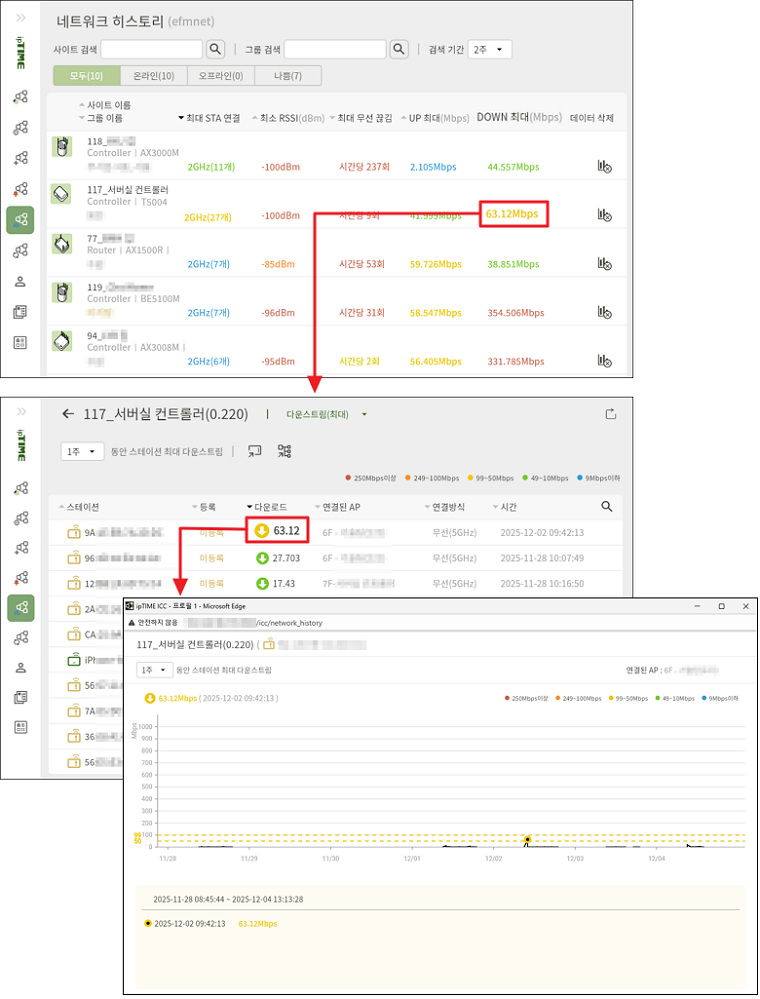Click the 250Mbps이상 red legend dot on the detail page
This screenshot has width=760, height=999.
[x=348, y=478]
